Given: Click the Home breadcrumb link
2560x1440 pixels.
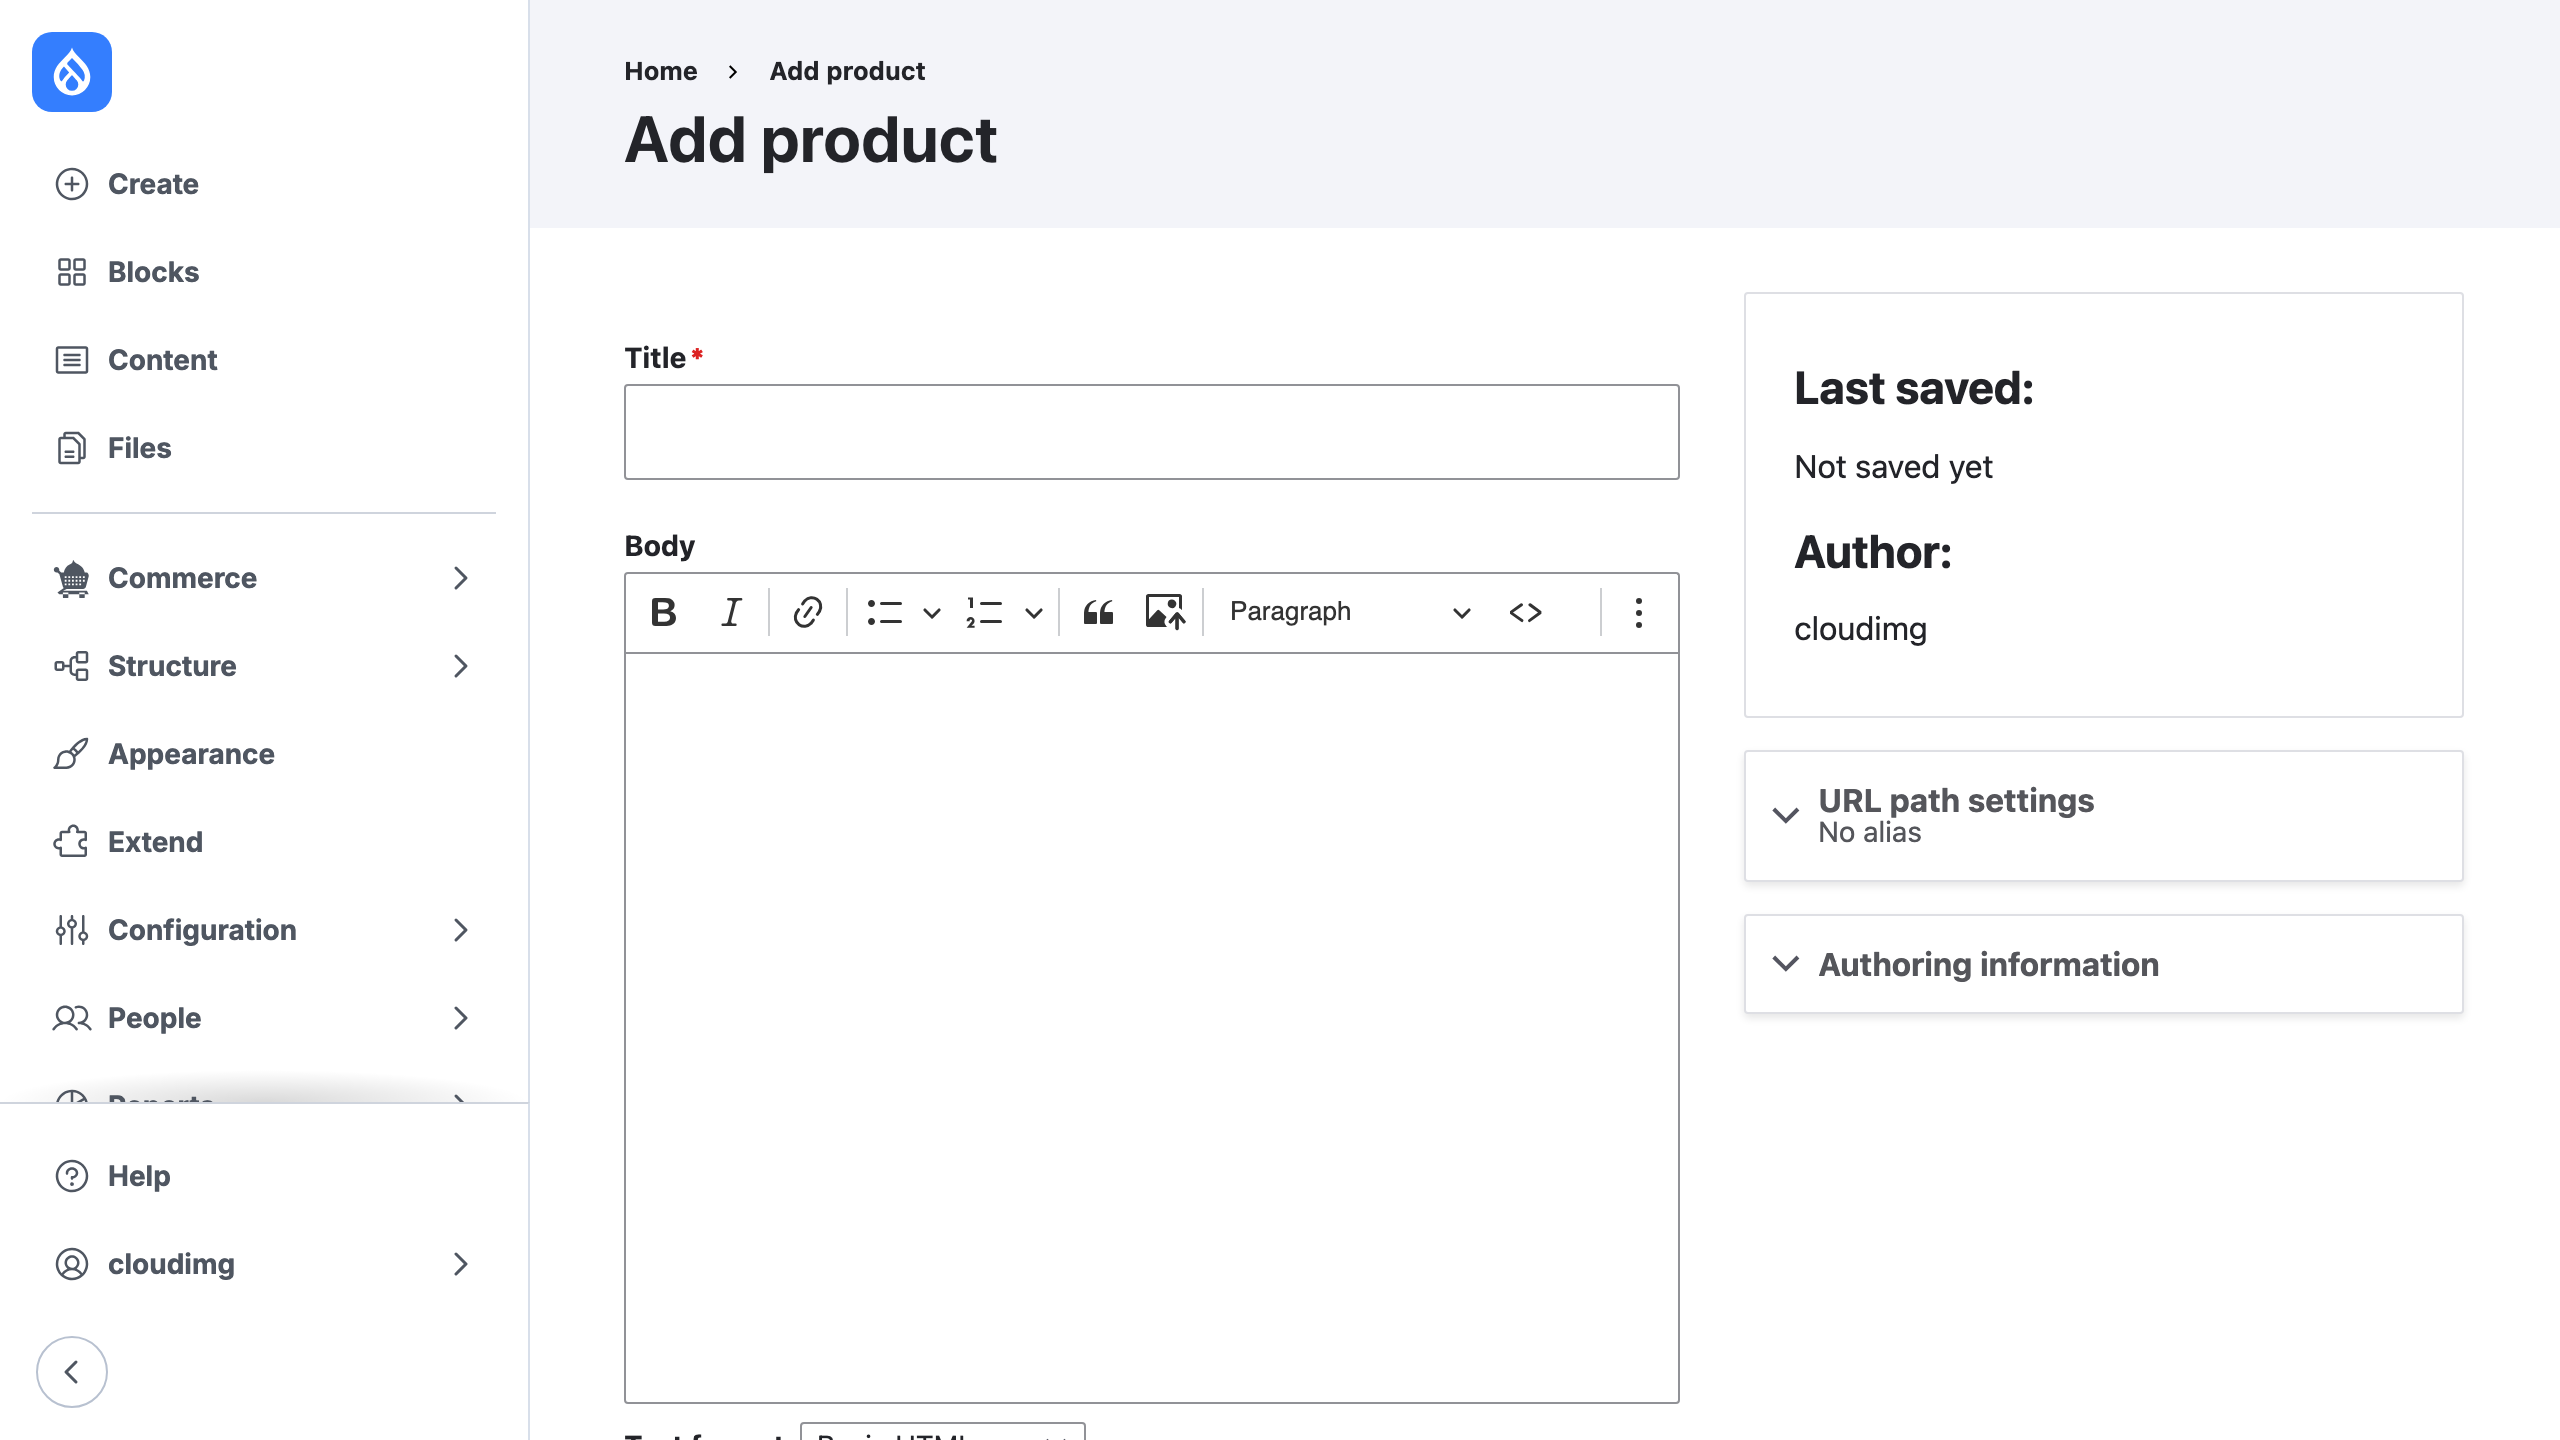Looking at the screenshot, I should coord(660,71).
